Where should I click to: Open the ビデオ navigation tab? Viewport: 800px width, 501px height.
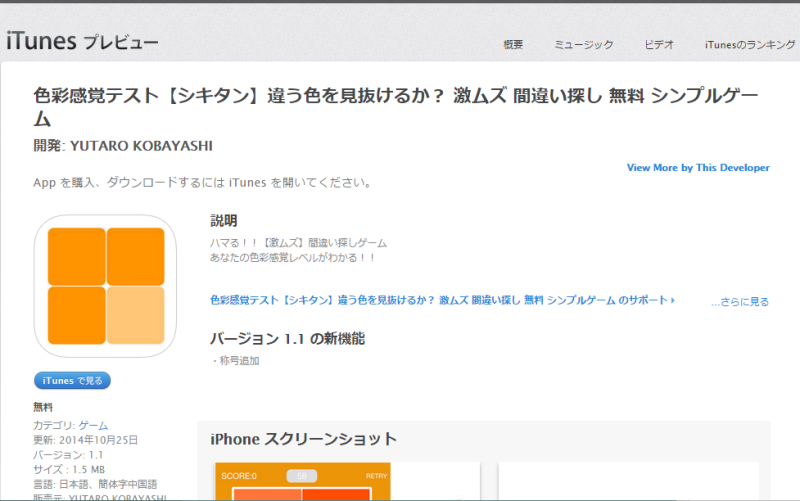(x=659, y=45)
